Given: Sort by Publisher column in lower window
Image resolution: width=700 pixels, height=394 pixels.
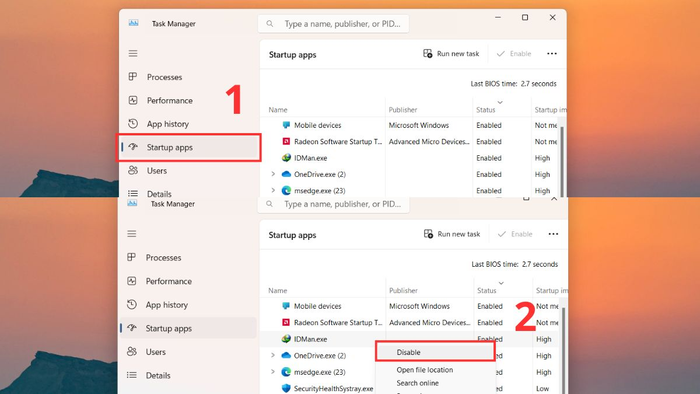Looking at the screenshot, I should (403, 290).
